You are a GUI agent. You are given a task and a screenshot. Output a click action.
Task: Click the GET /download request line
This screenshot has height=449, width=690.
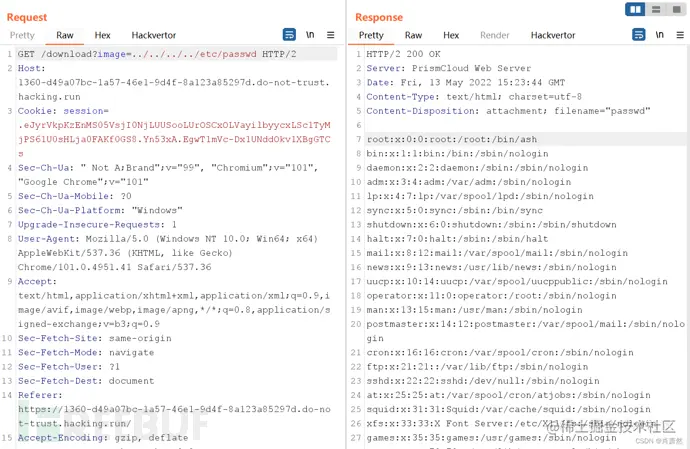157,54
